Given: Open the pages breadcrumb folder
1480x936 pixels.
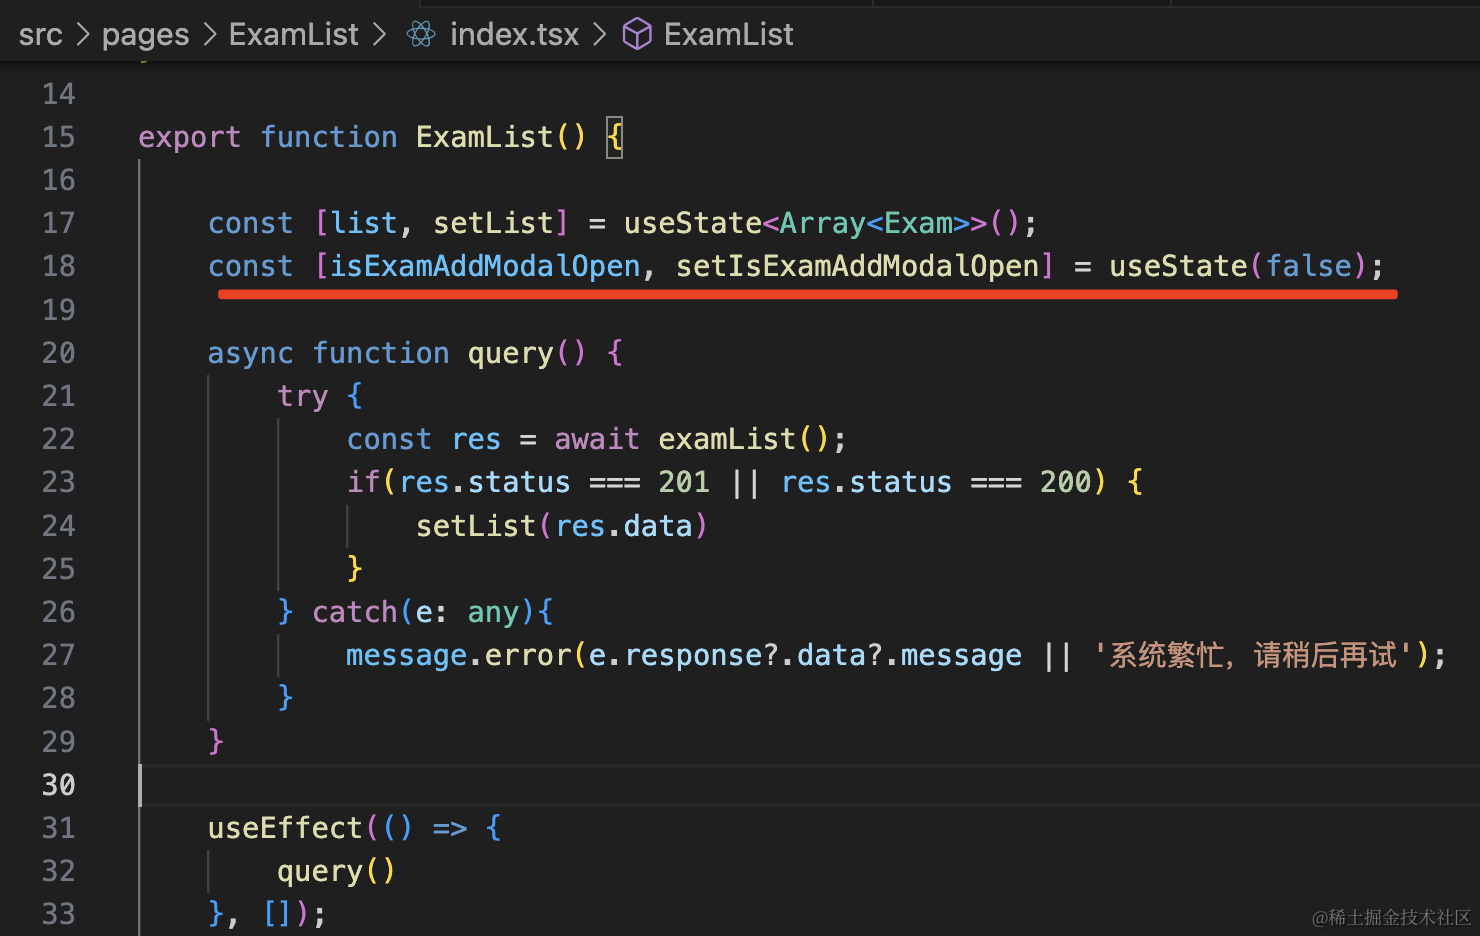Looking at the screenshot, I should (x=145, y=35).
